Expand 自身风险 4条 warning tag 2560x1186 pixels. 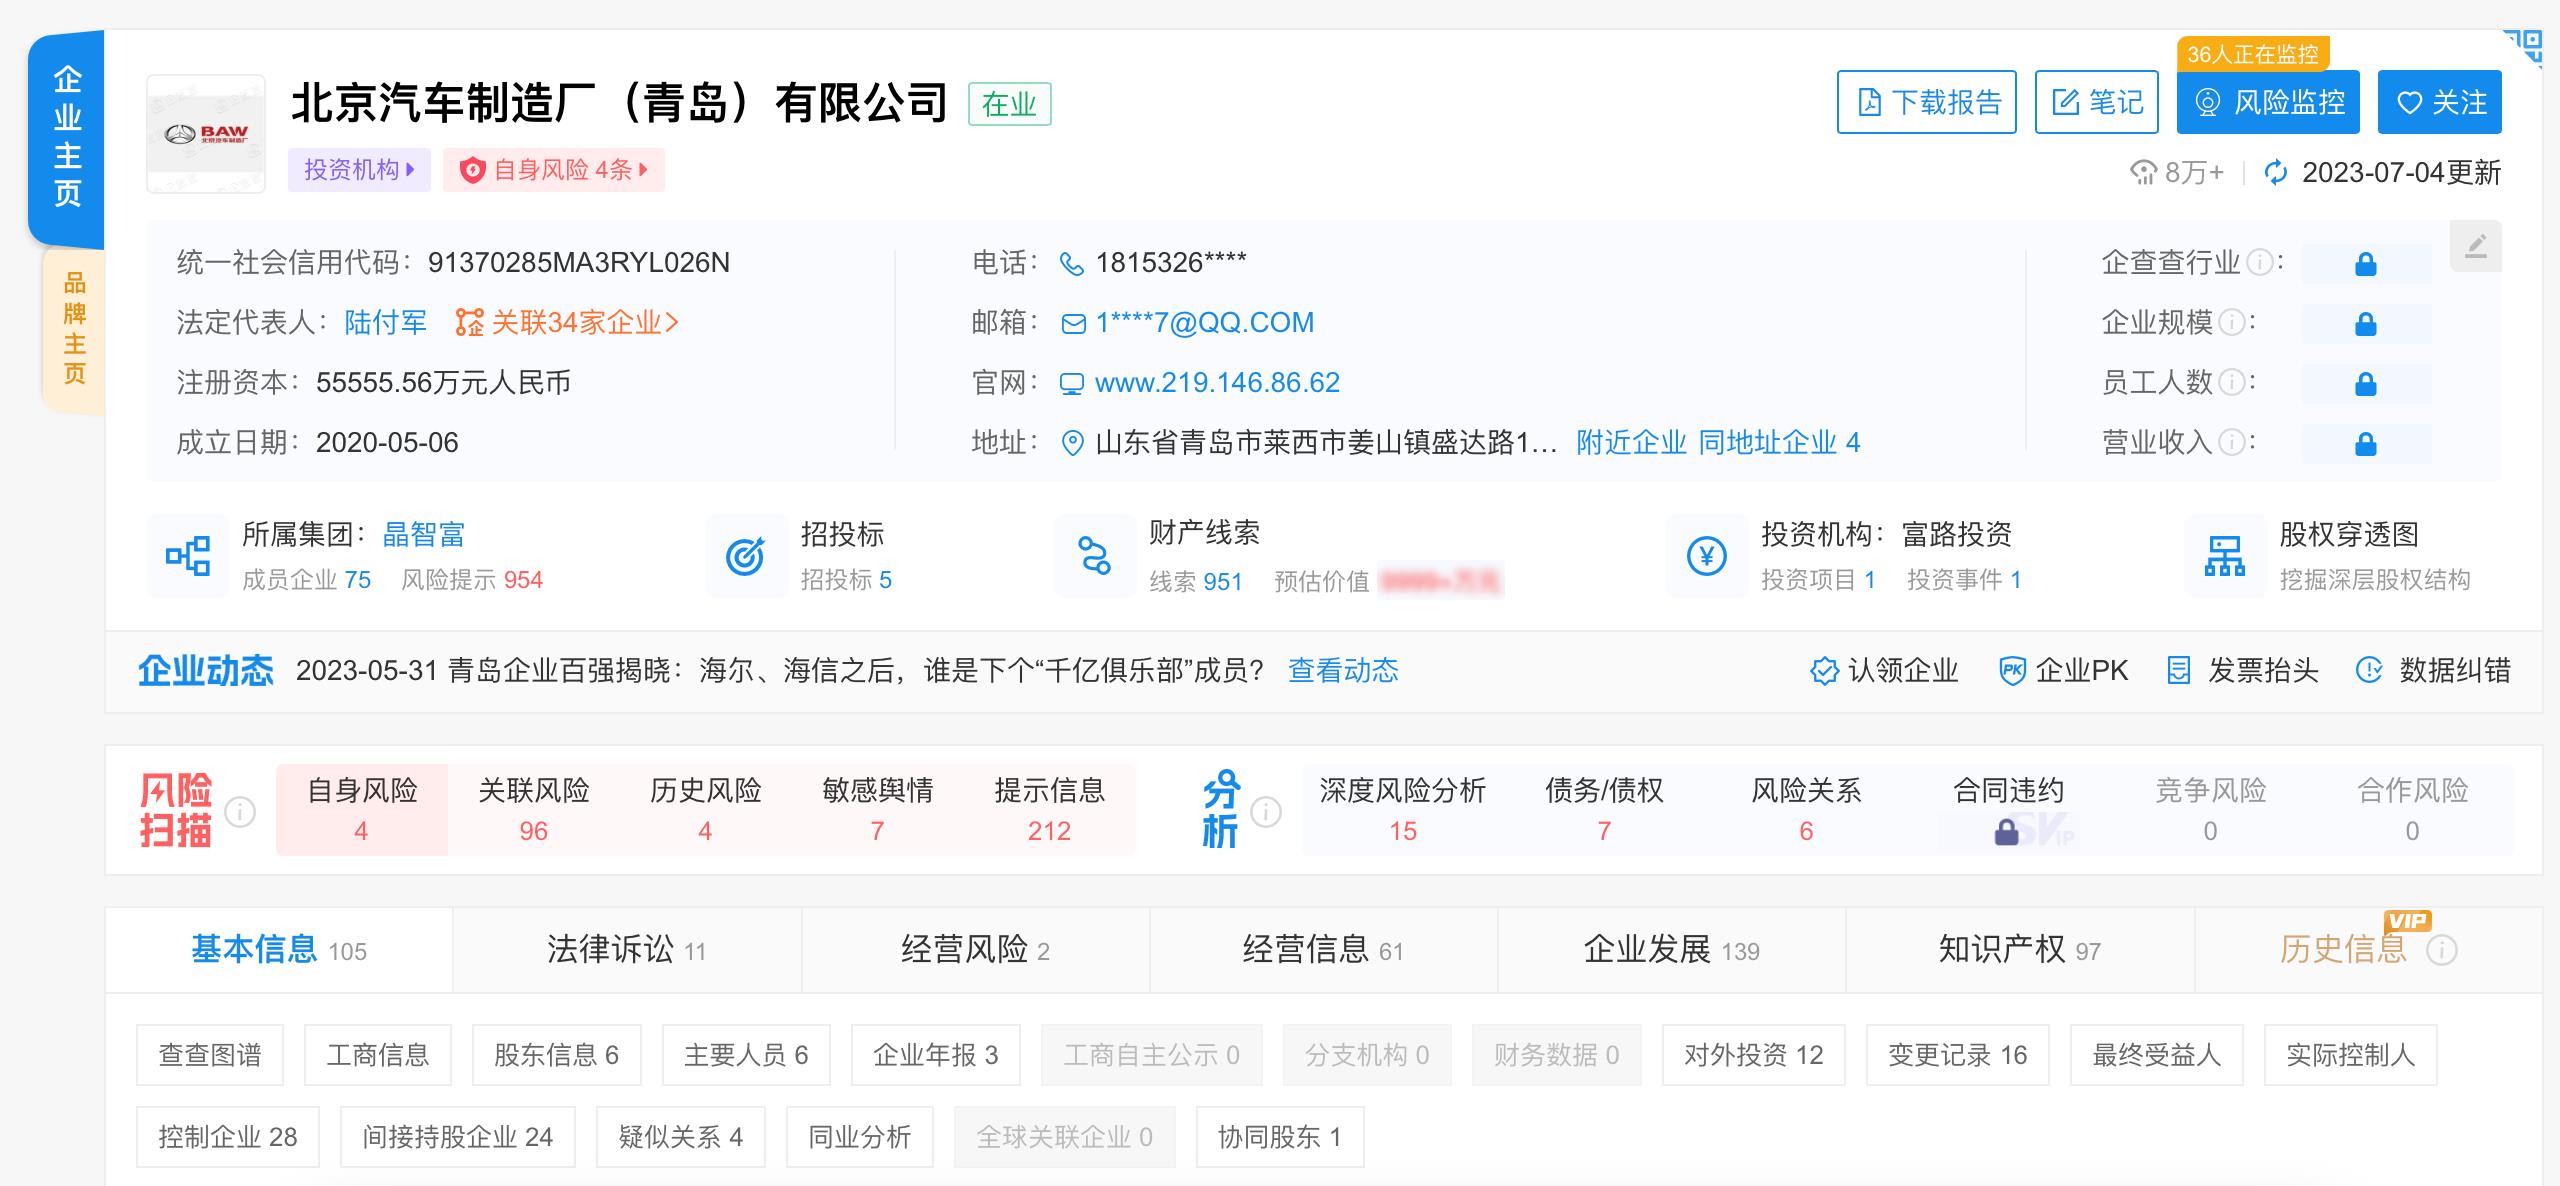554,170
